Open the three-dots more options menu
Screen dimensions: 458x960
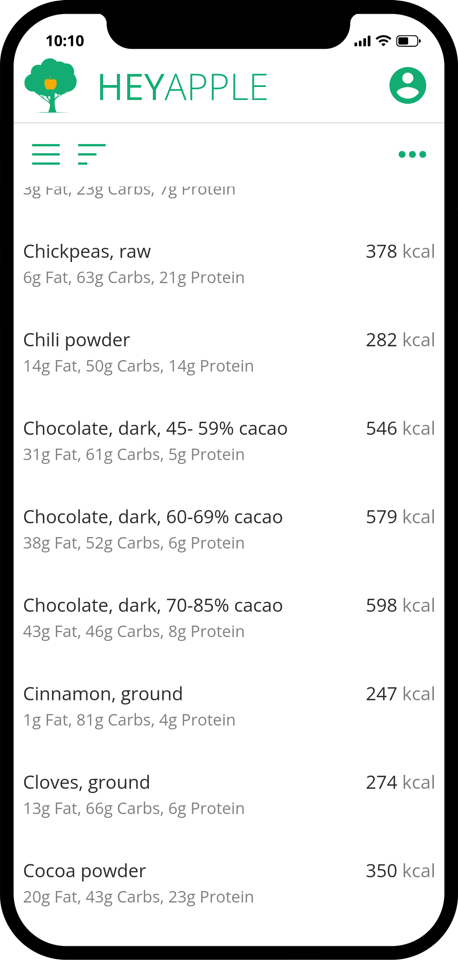tap(412, 154)
